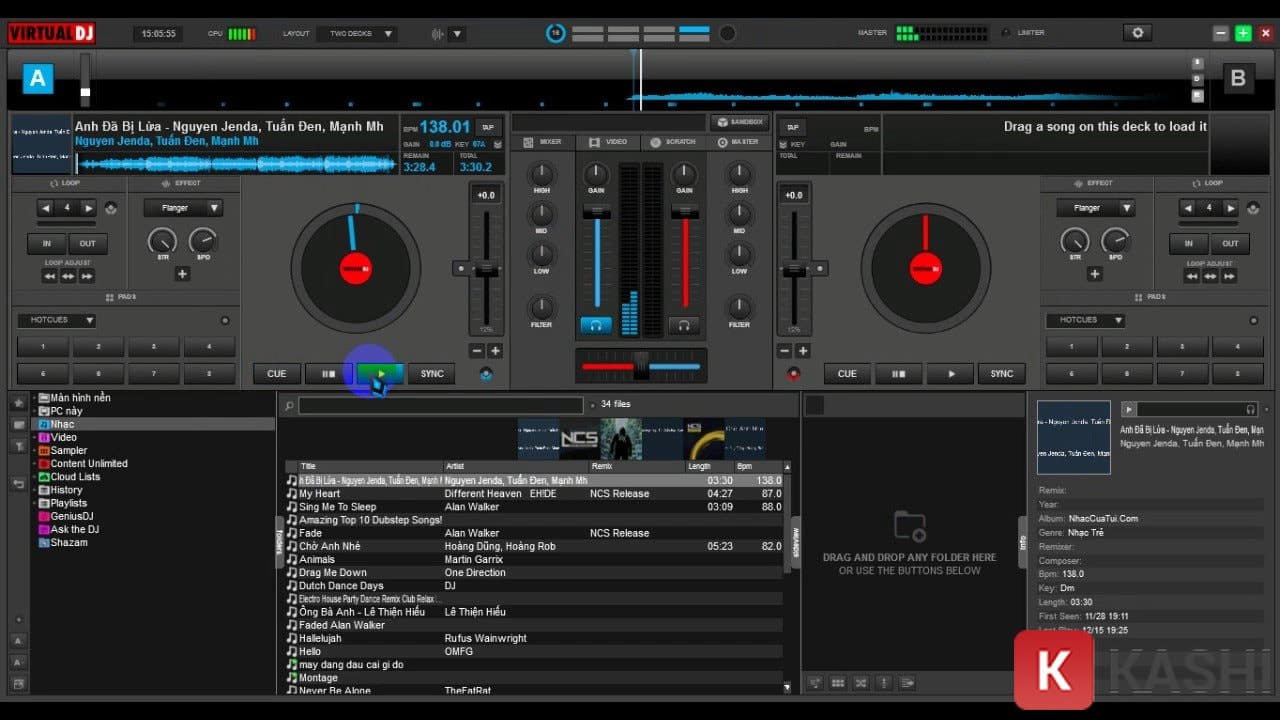
Task: Open deck B Flanger effect dropdown
Action: [x=1095, y=208]
